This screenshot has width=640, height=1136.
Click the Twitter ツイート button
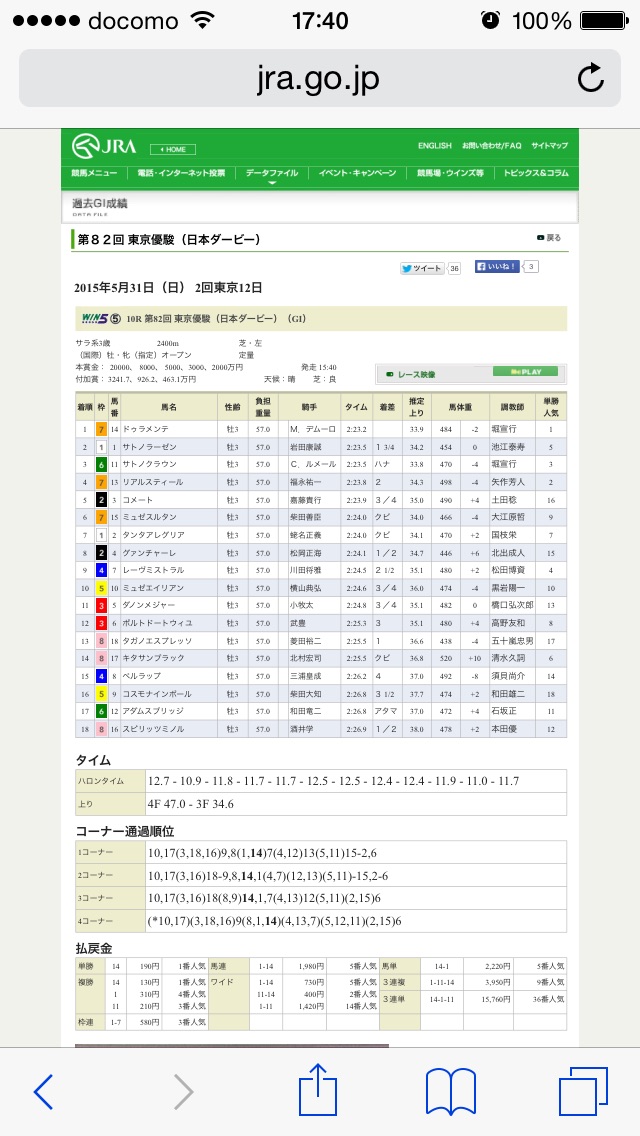click(422, 268)
